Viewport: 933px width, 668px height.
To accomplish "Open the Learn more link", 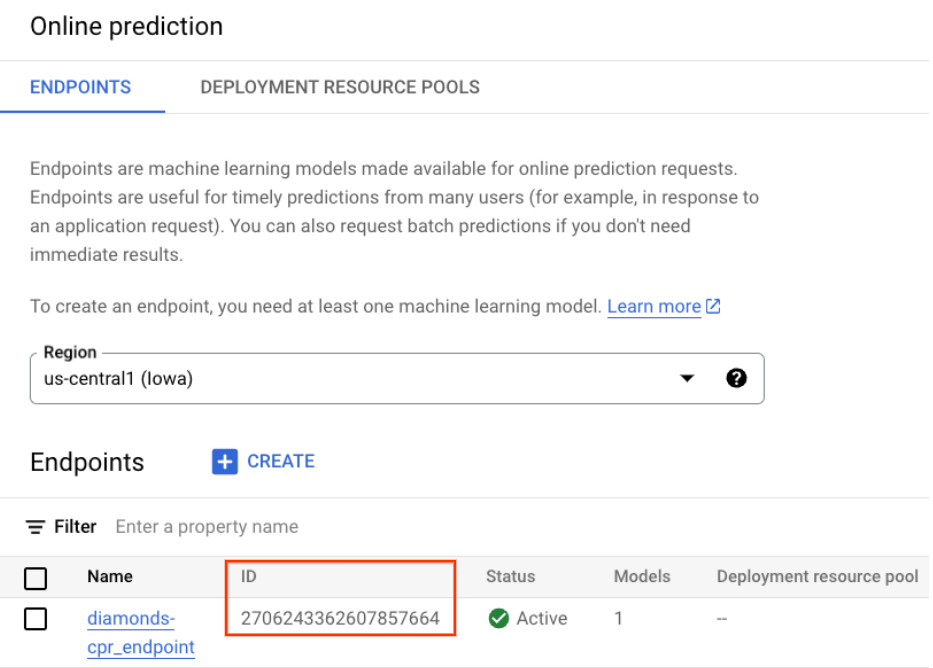I will click(654, 307).
